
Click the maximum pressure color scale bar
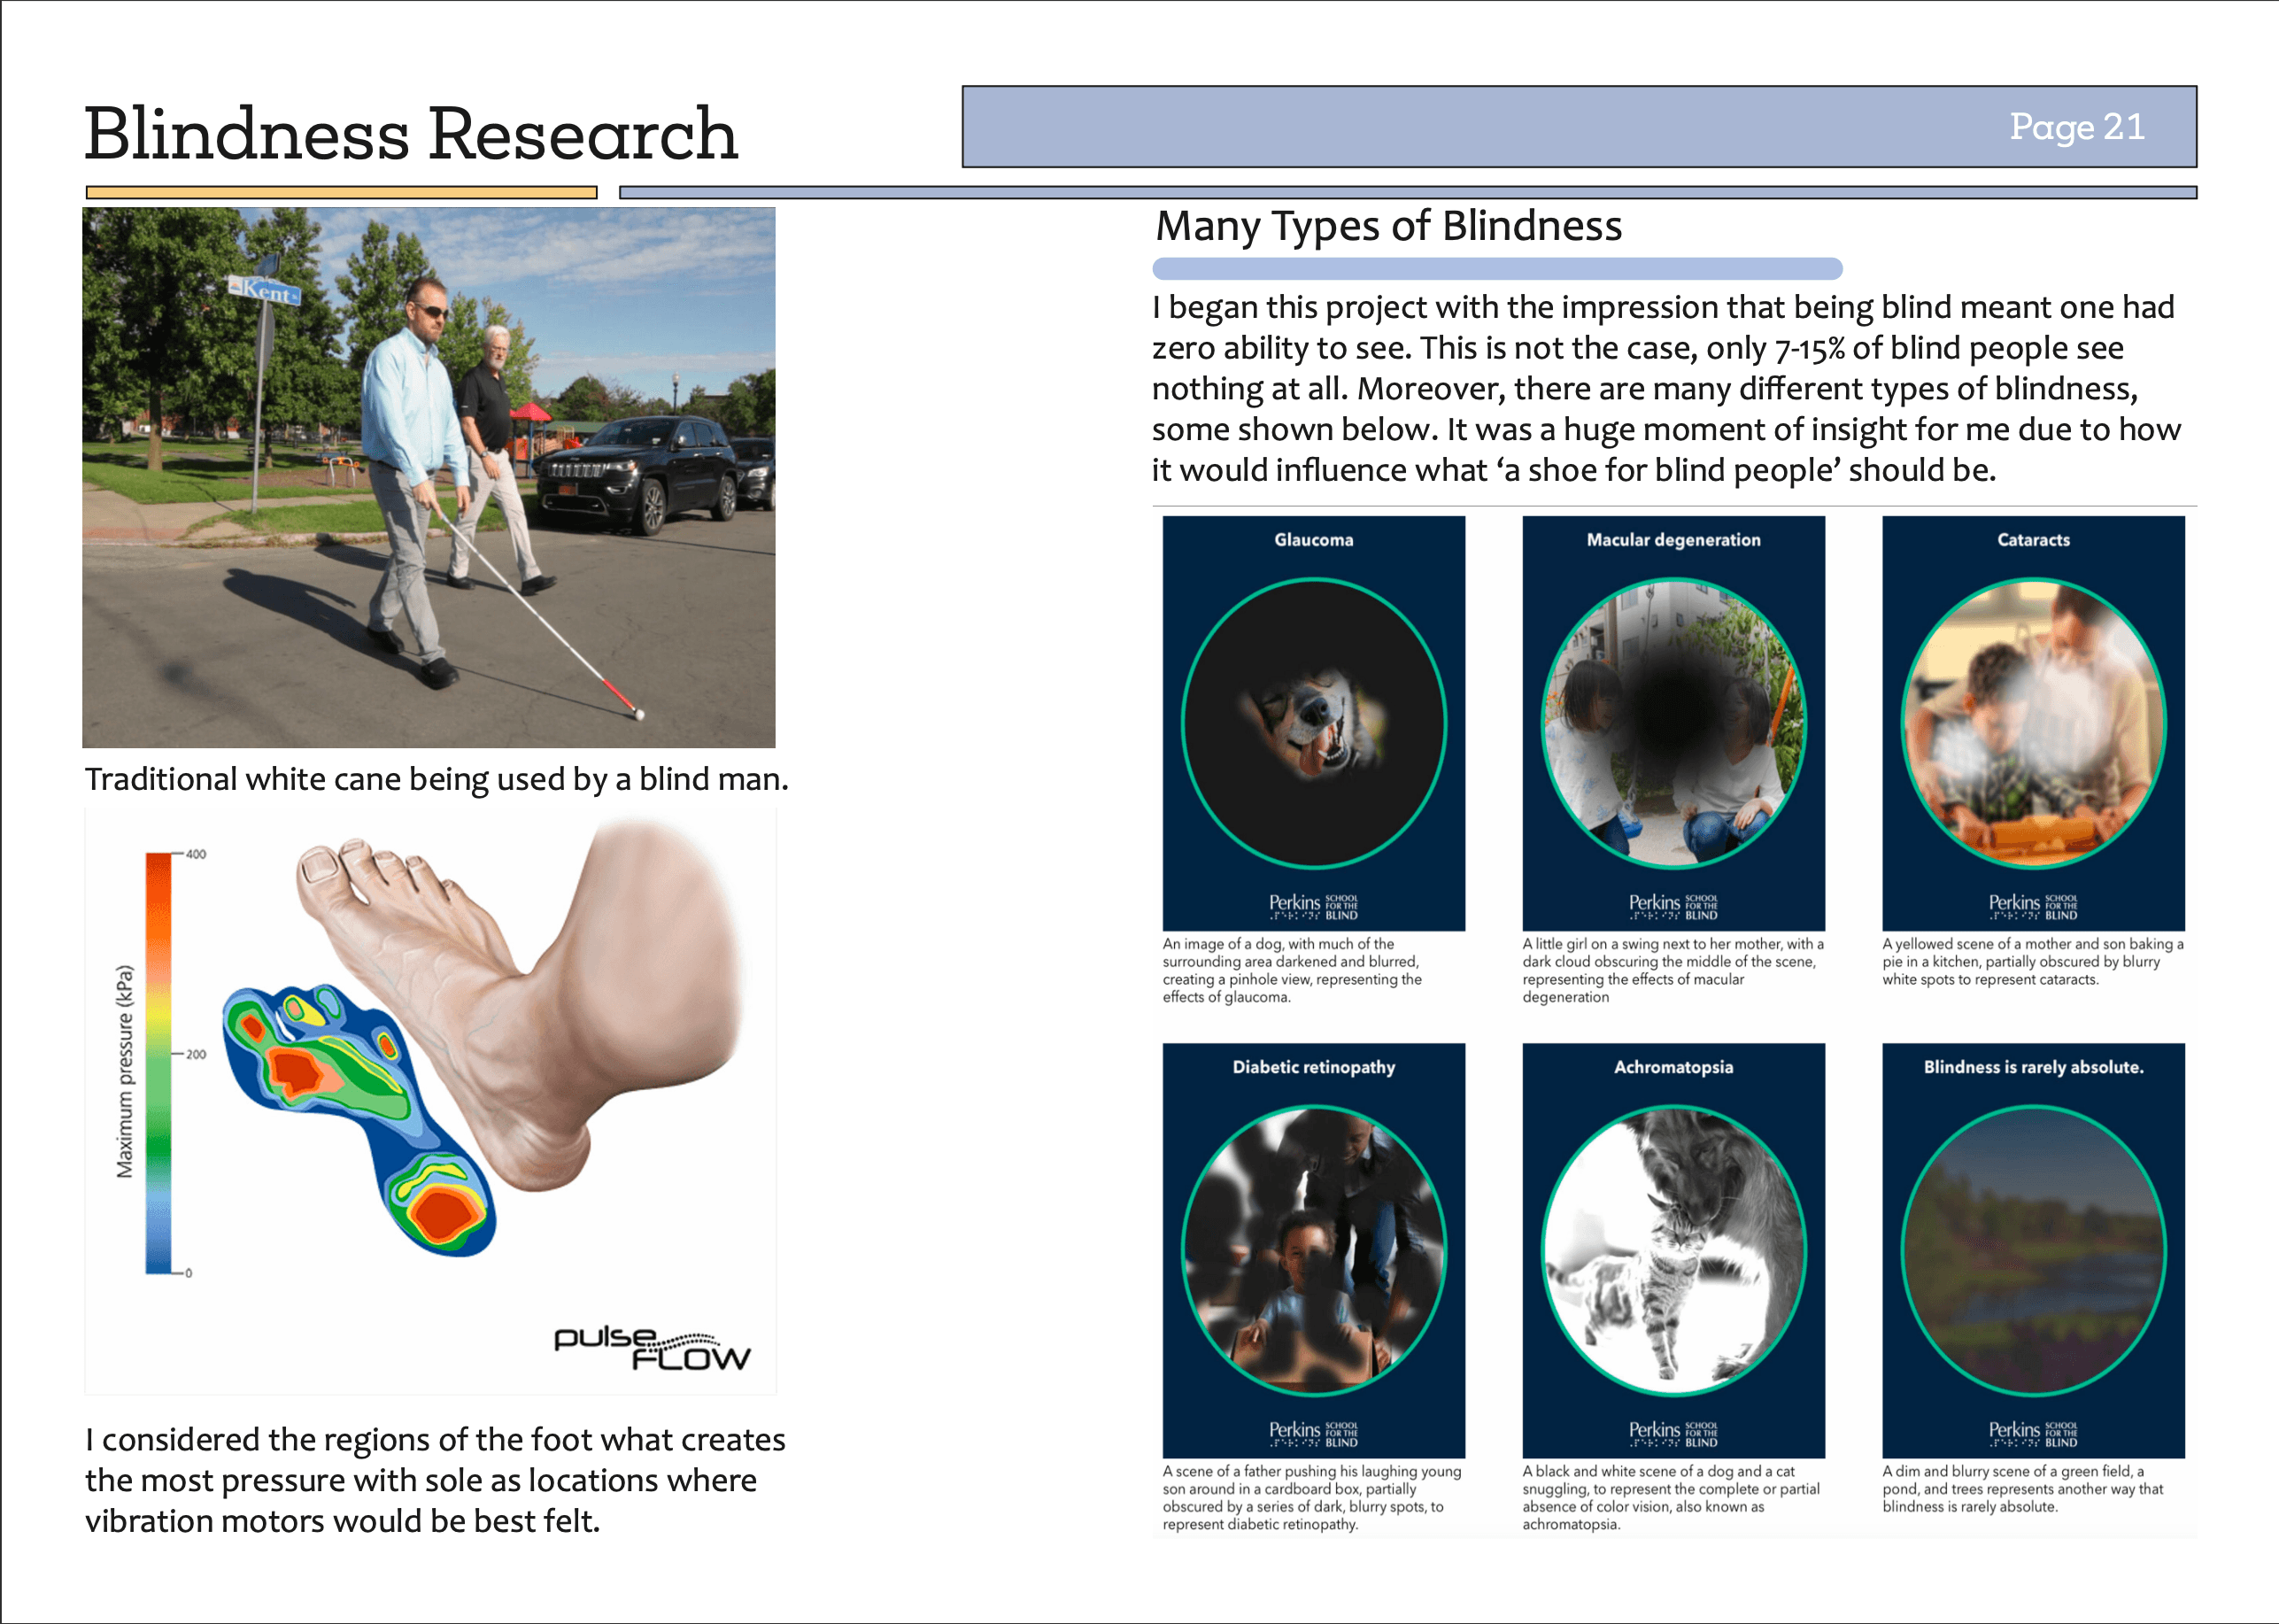click(x=158, y=1063)
